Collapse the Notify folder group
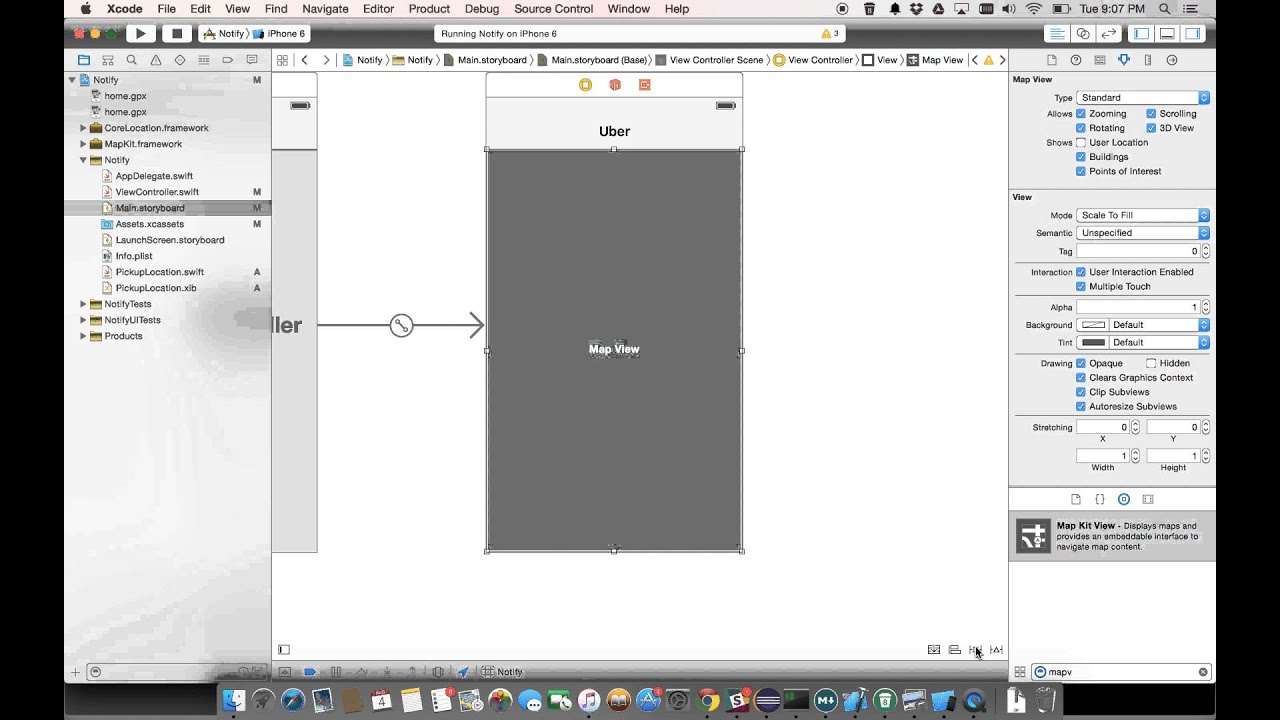The width and height of the screenshot is (1280, 720). pyautogui.click(x=83, y=160)
